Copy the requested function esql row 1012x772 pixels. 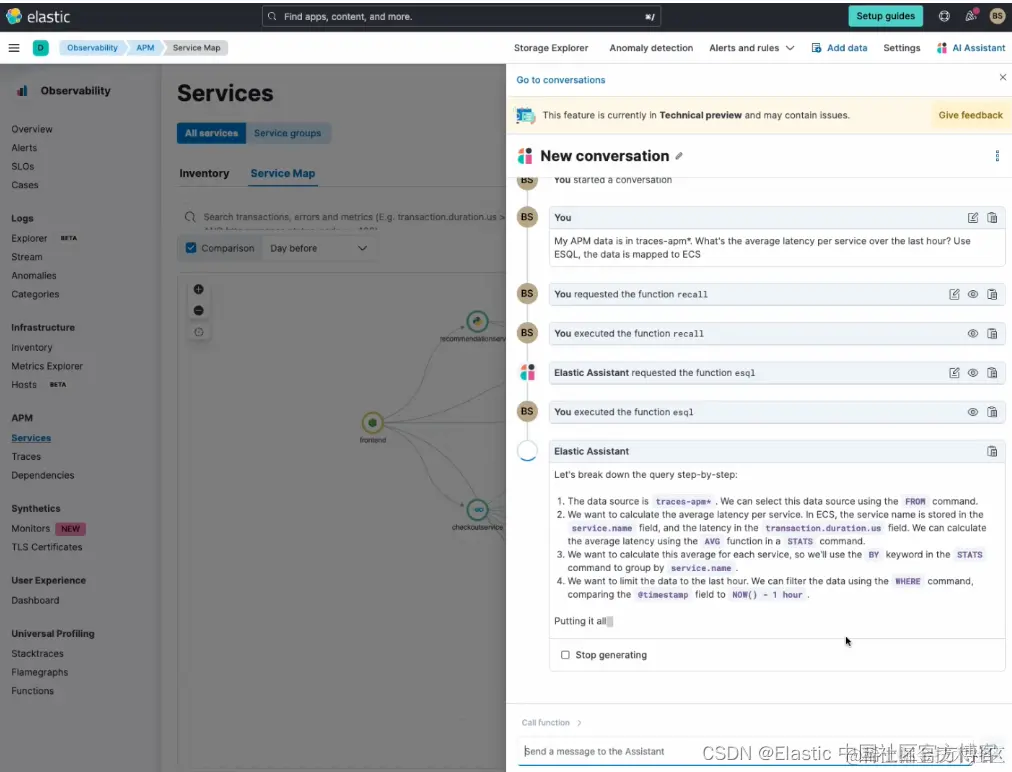pyautogui.click(x=992, y=373)
